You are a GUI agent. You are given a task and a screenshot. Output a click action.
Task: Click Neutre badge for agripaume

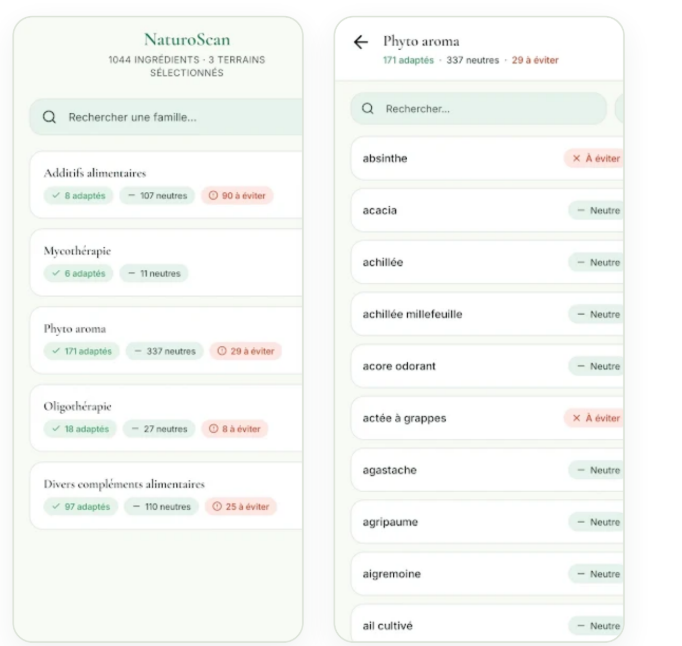596,522
